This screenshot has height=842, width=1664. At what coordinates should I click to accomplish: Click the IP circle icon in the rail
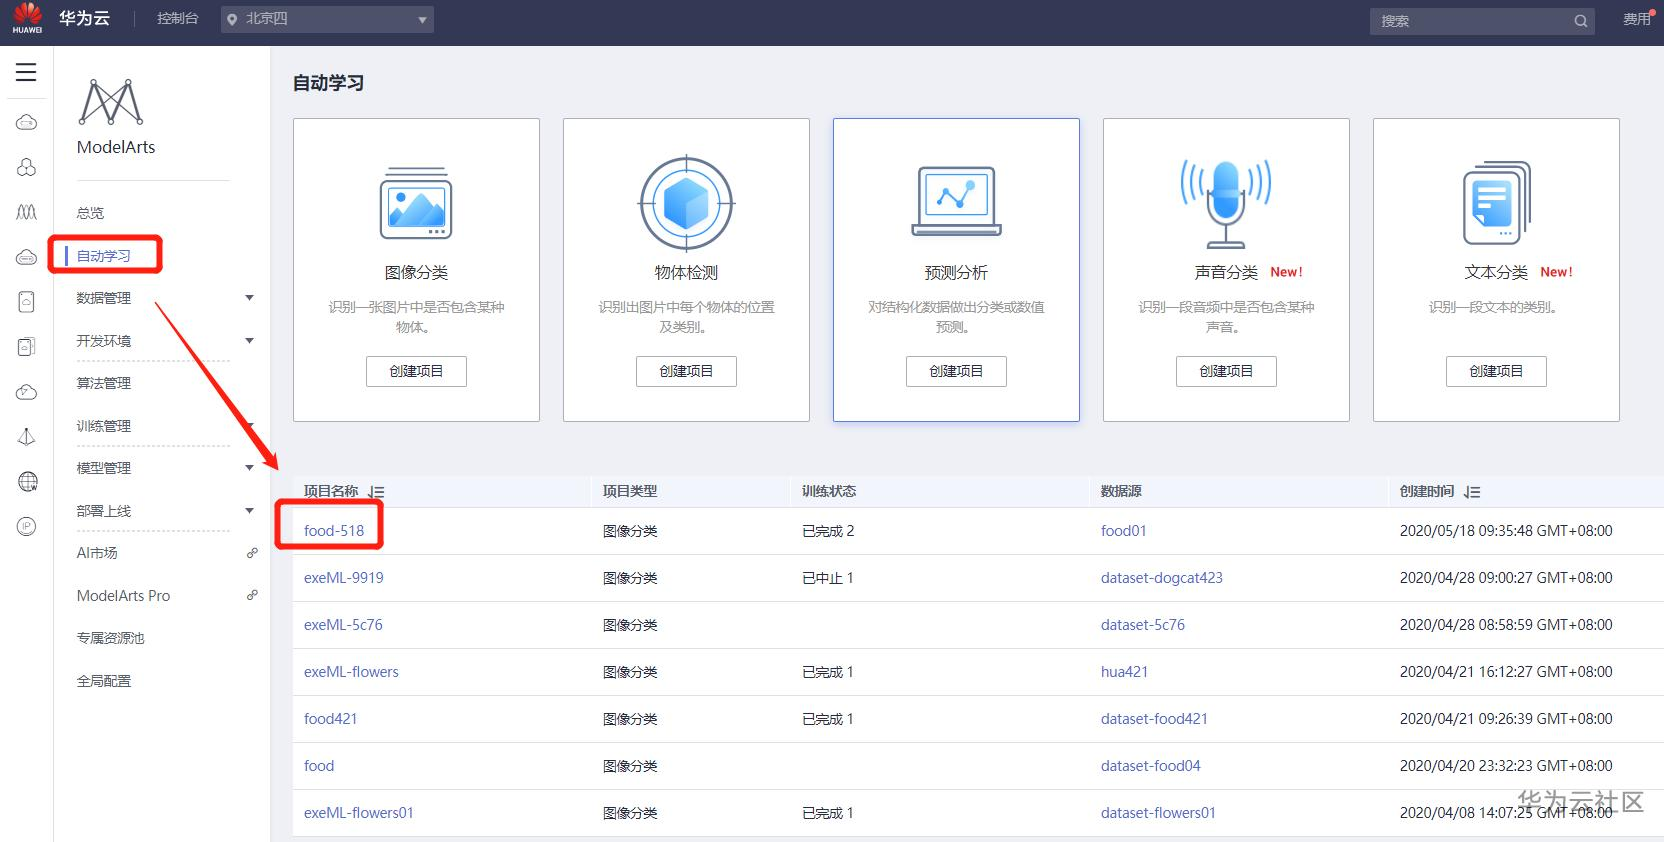pyautogui.click(x=27, y=526)
